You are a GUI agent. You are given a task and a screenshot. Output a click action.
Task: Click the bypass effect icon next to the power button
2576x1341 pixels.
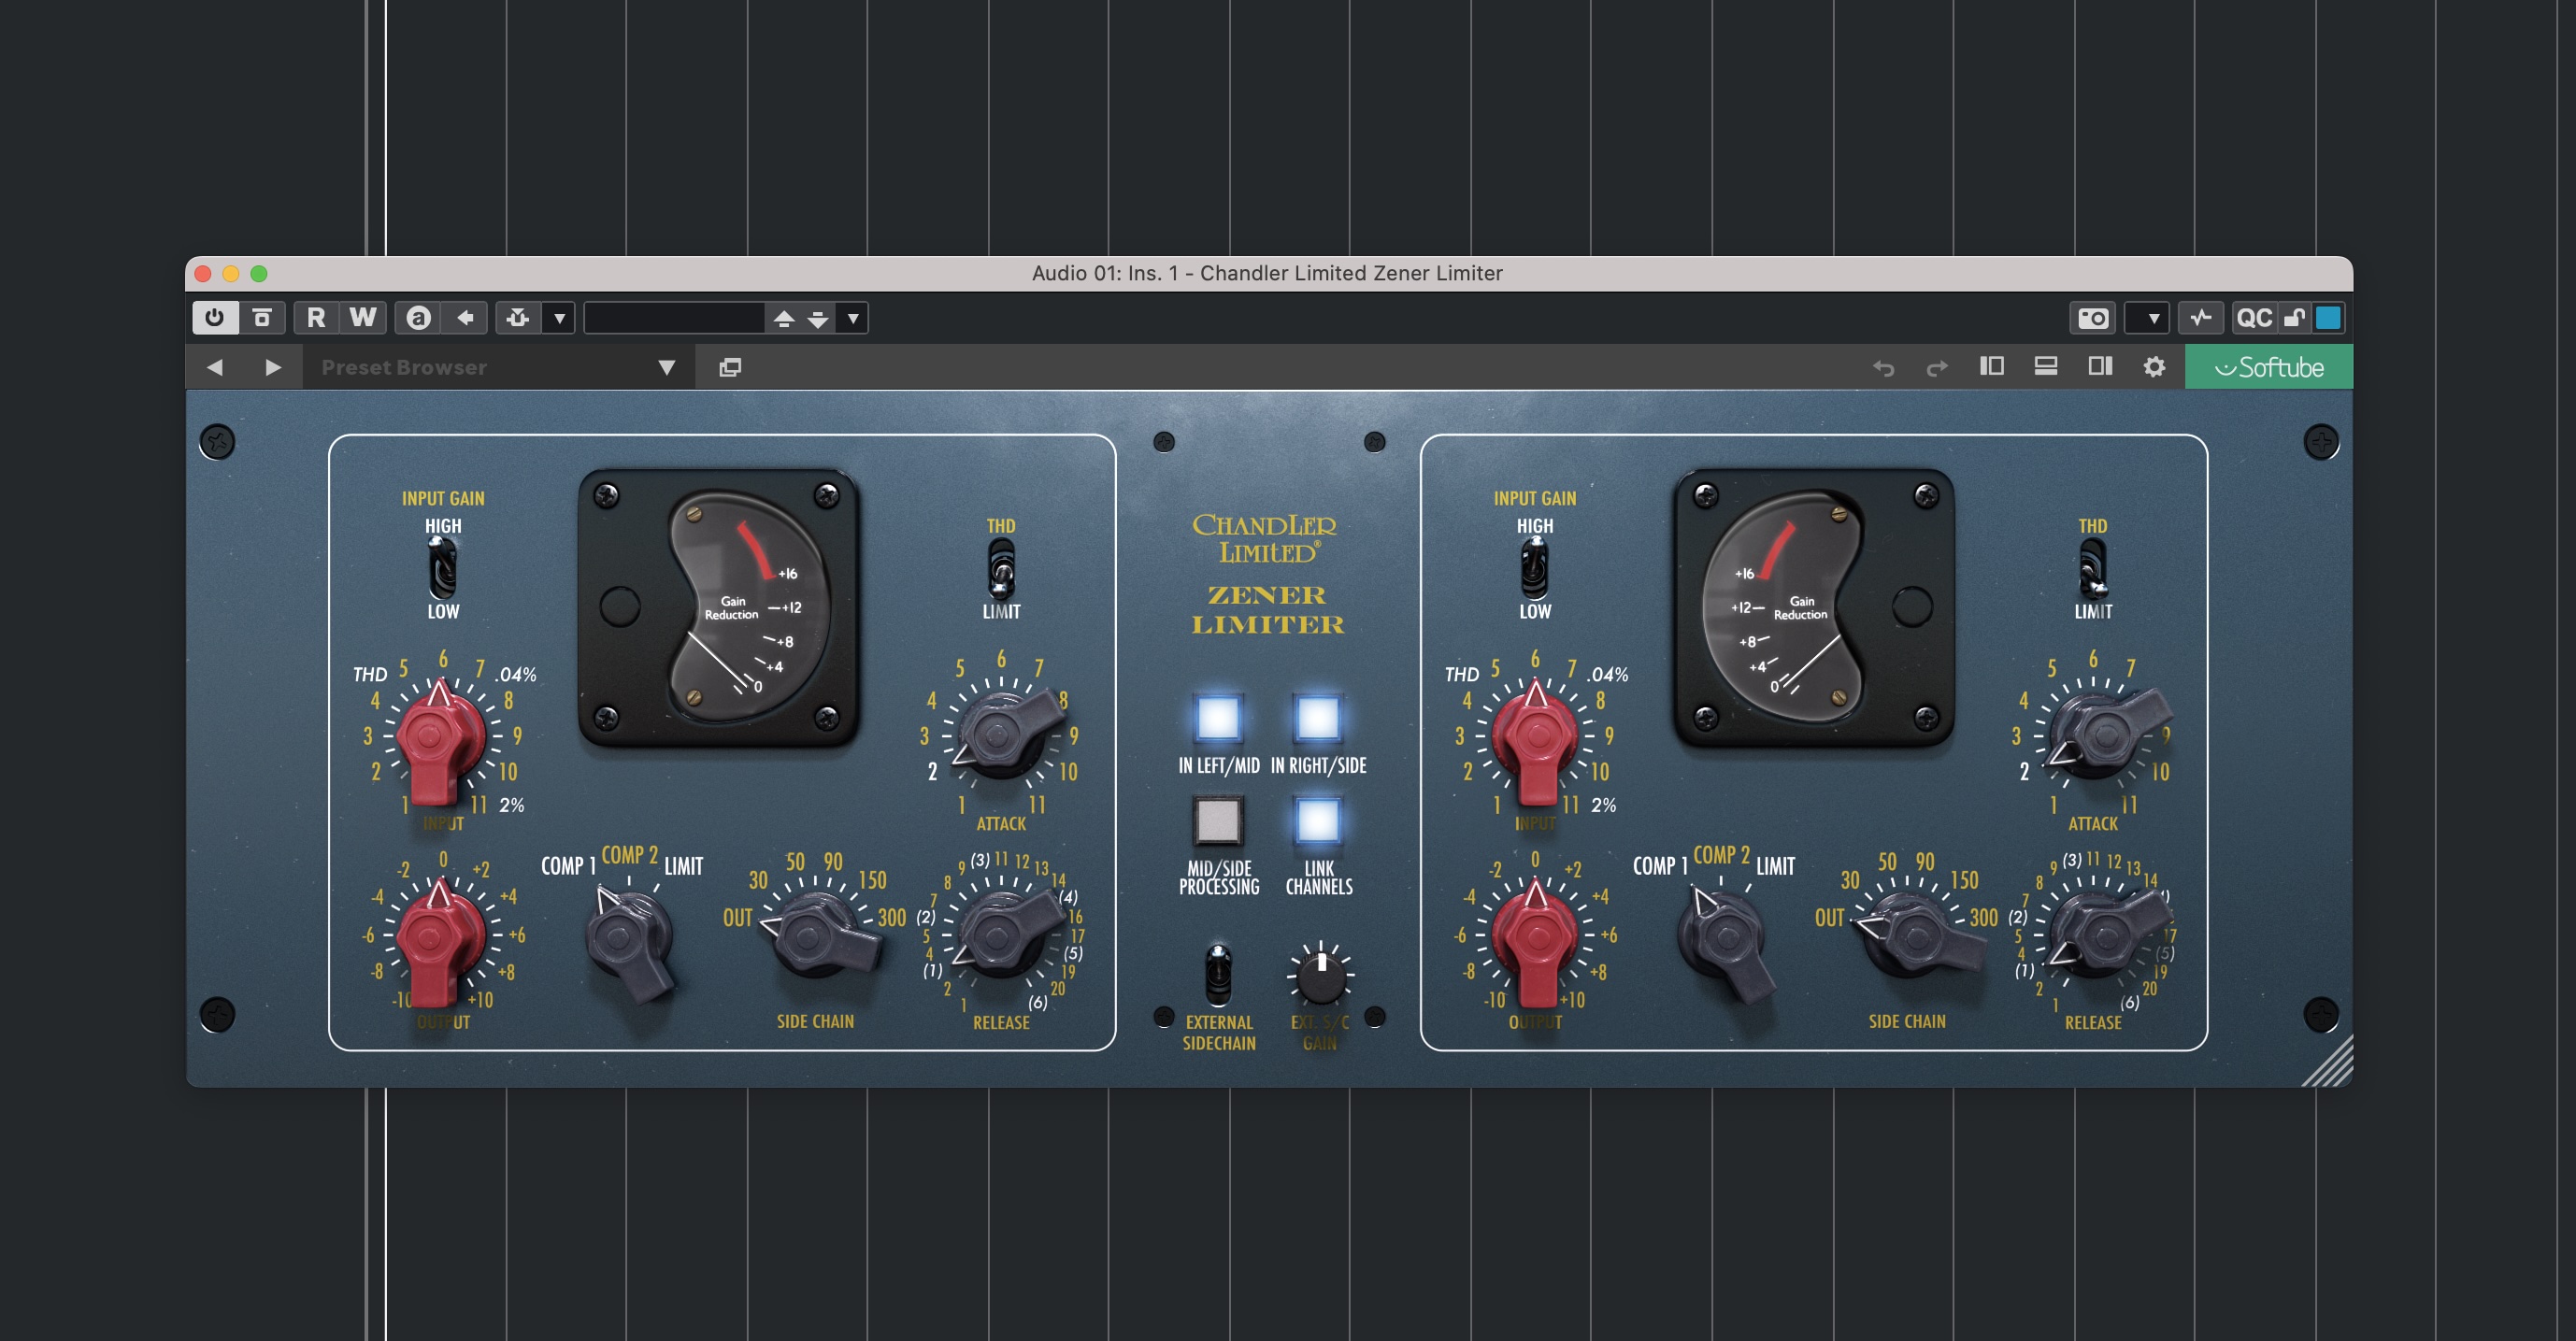[262, 318]
